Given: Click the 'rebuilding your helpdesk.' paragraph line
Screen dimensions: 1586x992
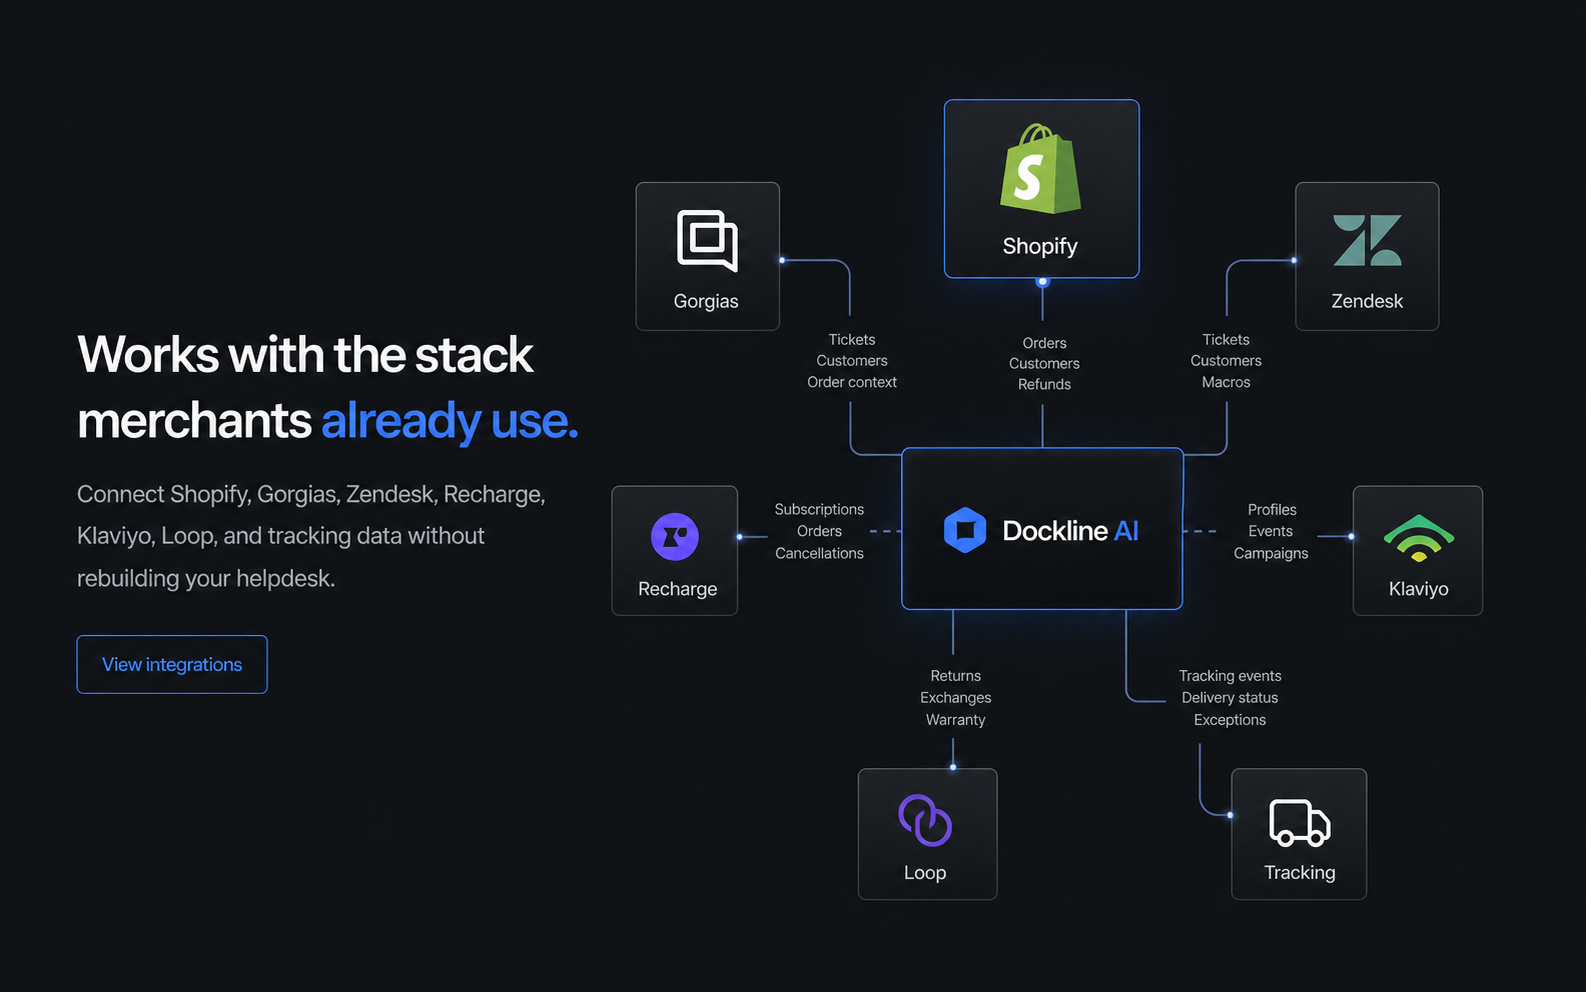Looking at the screenshot, I should click(206, 578).
